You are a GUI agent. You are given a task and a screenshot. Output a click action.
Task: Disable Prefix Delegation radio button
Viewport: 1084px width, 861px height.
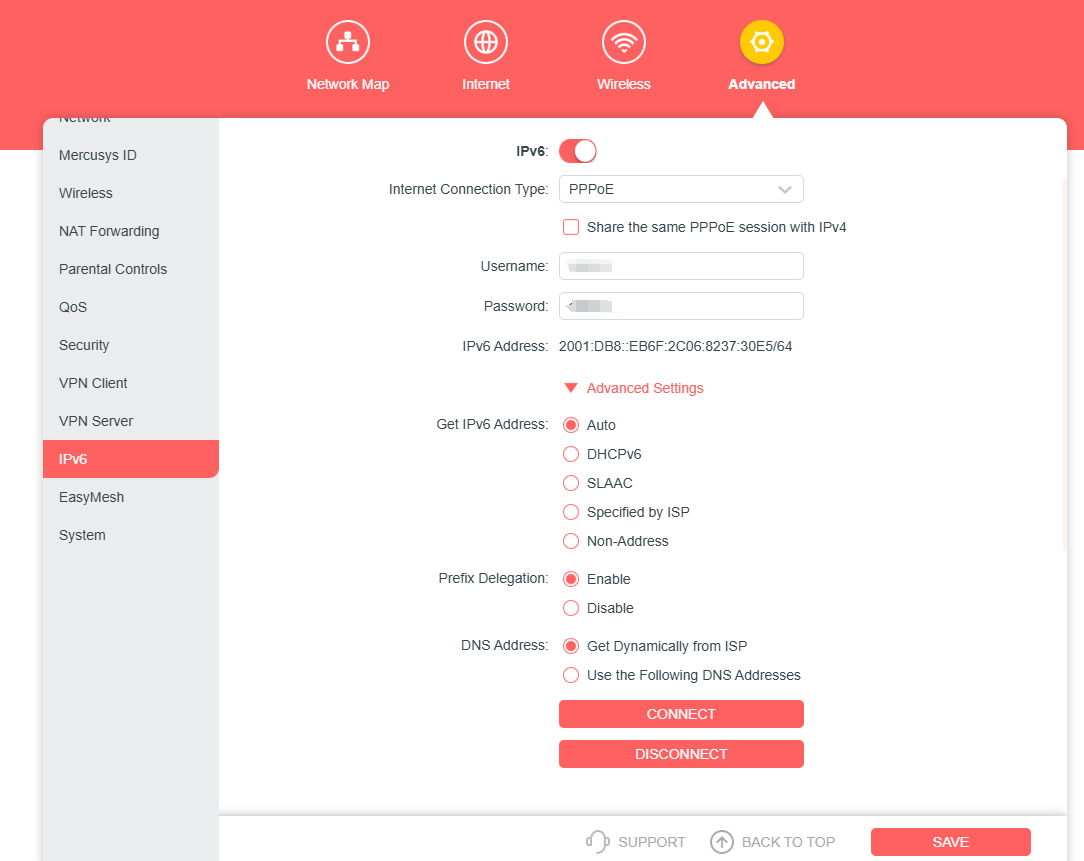click(570, 608)
